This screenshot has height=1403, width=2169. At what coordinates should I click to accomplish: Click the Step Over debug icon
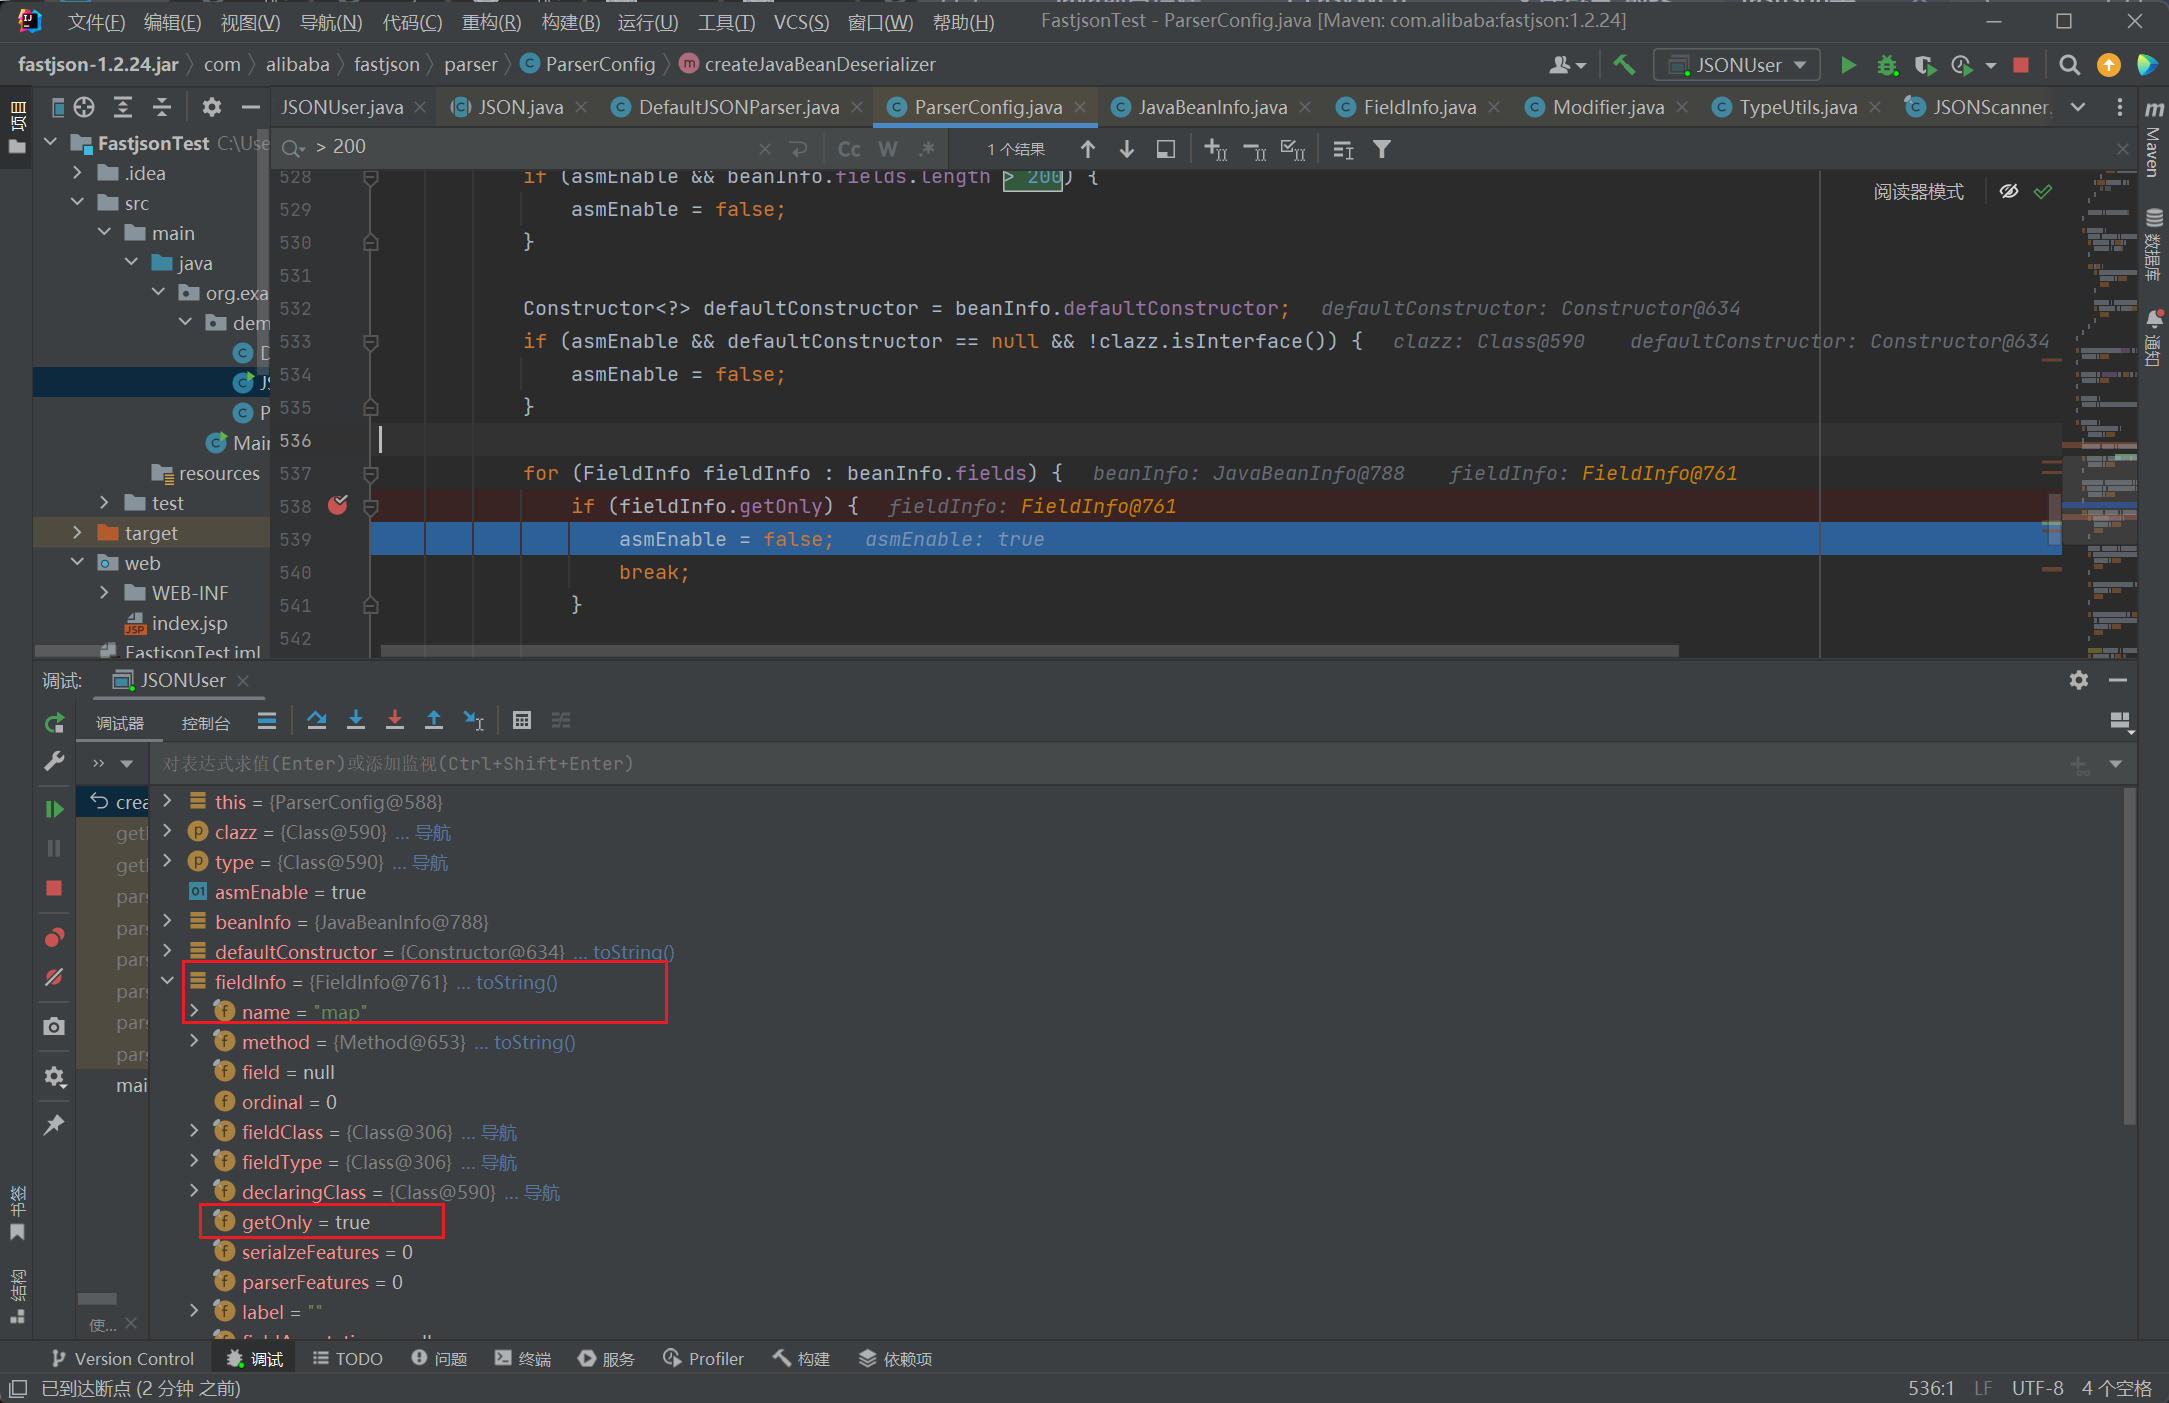coord(317,720)
